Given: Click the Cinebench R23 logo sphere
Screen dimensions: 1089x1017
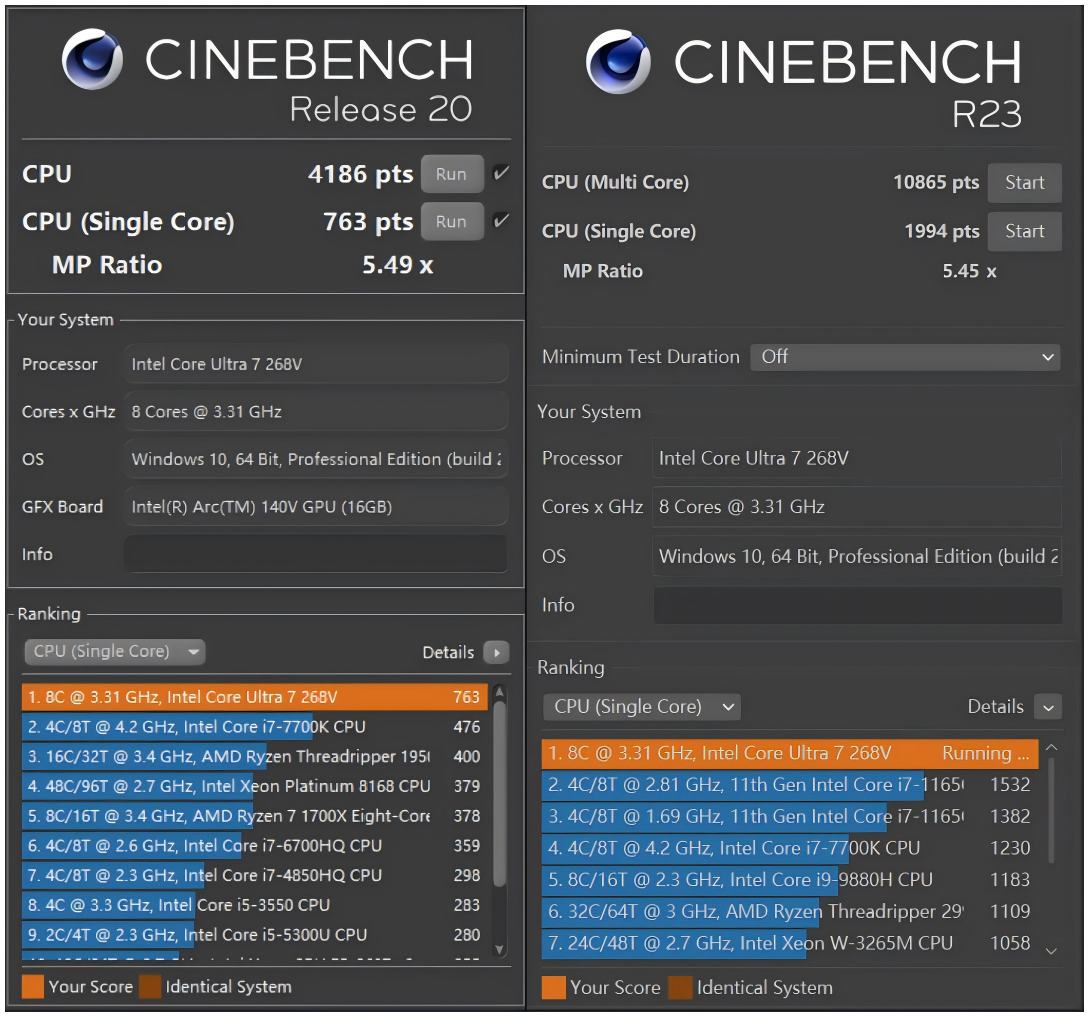Looking at the screenshot, I should click(618, 61).
